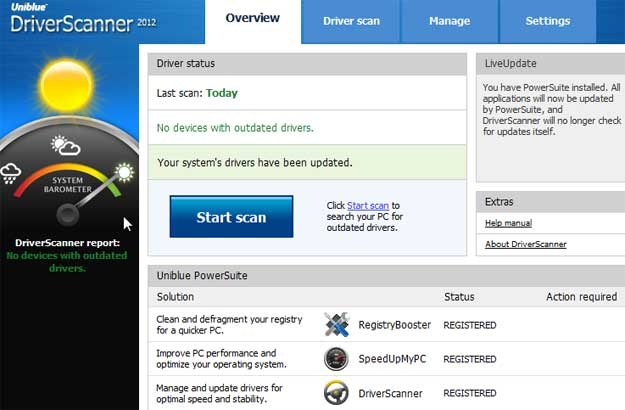Screen dimensions: 625x410
Task: Select the RegistryBooster product name
Action: click(x=394, y=325)
